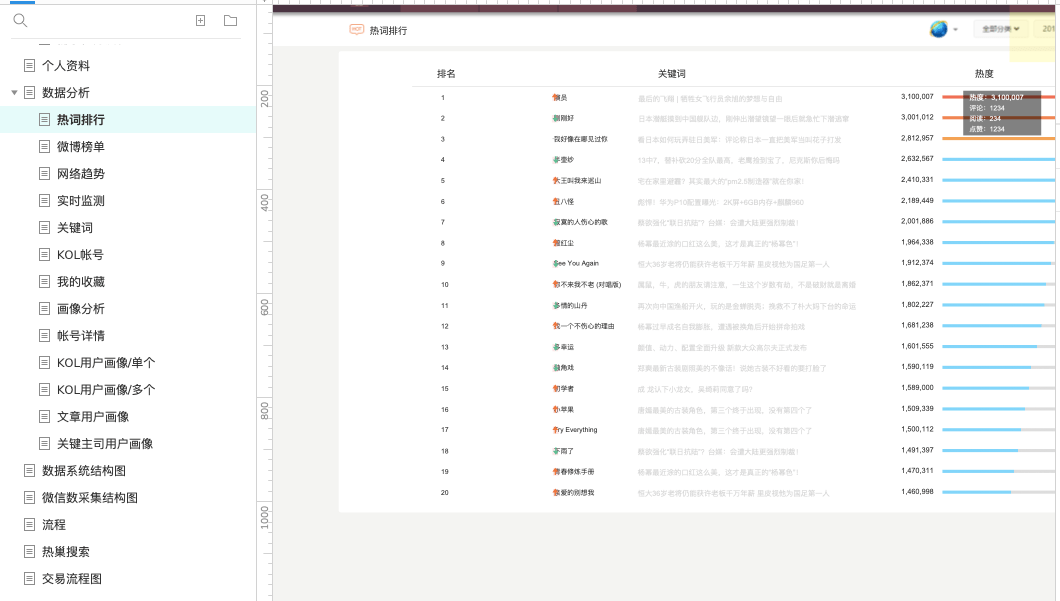Open the dropdown arrow beside the globe
This screenshot has width=1060, height=601.
[x=955, y=30]
